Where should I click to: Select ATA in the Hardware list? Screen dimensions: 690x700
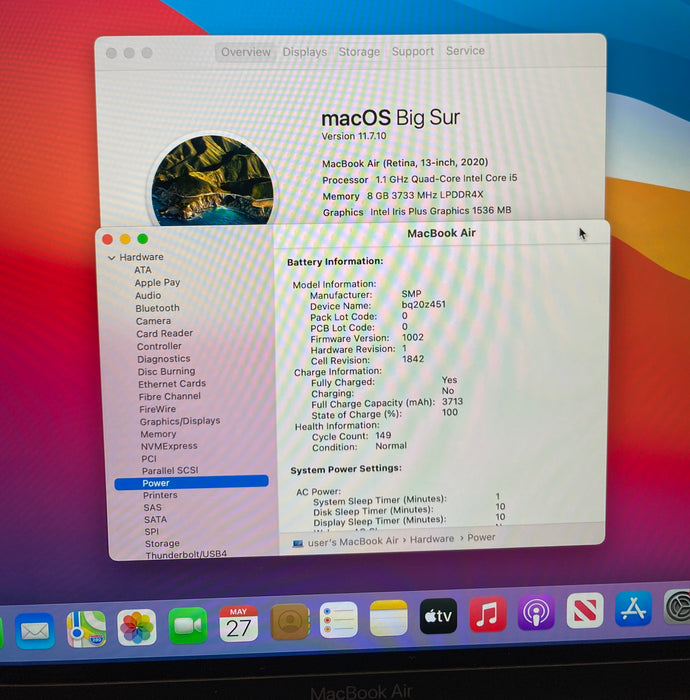point(143,270)
